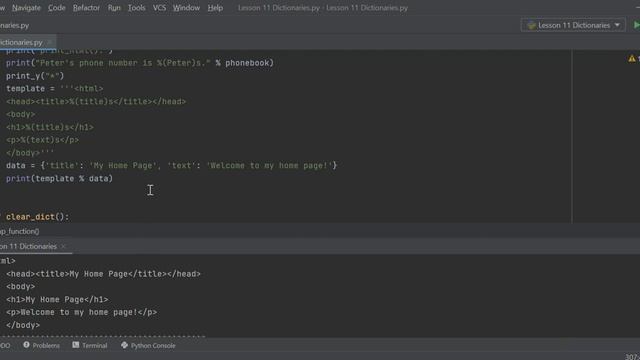The height and width of the screenshot is (360, 640).
Task: Click the Peter's phone number print line
Action: click(x=140, y=63)
